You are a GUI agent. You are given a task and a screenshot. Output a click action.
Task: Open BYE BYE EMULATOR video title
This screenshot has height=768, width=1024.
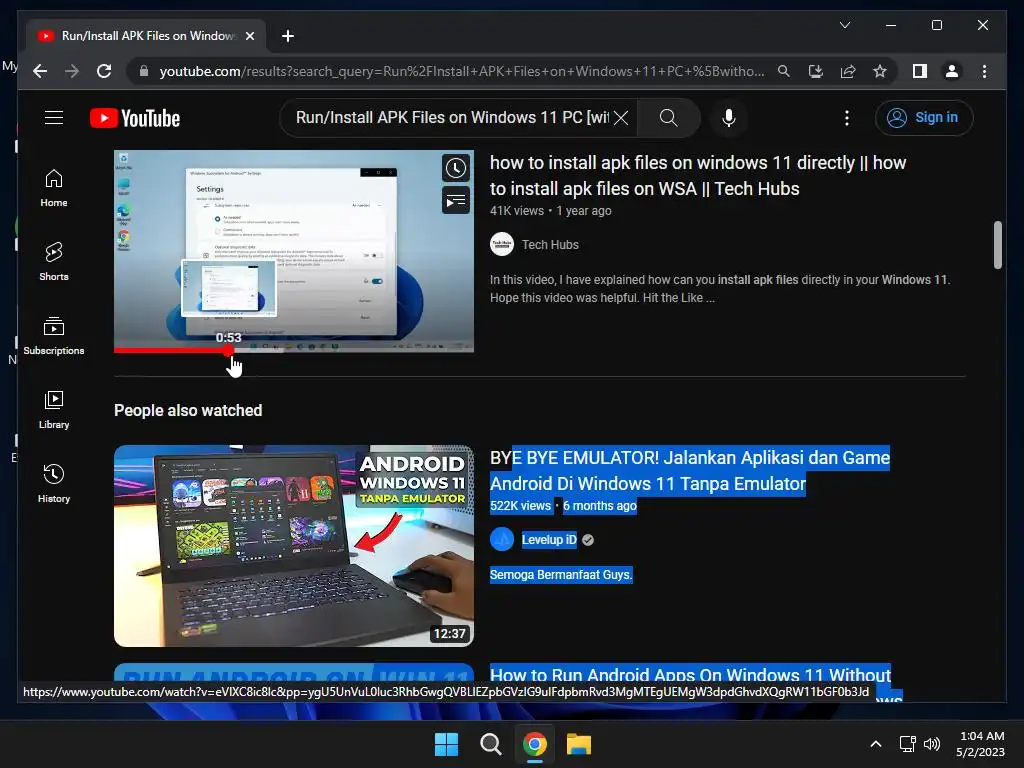[x=690, y=470]
